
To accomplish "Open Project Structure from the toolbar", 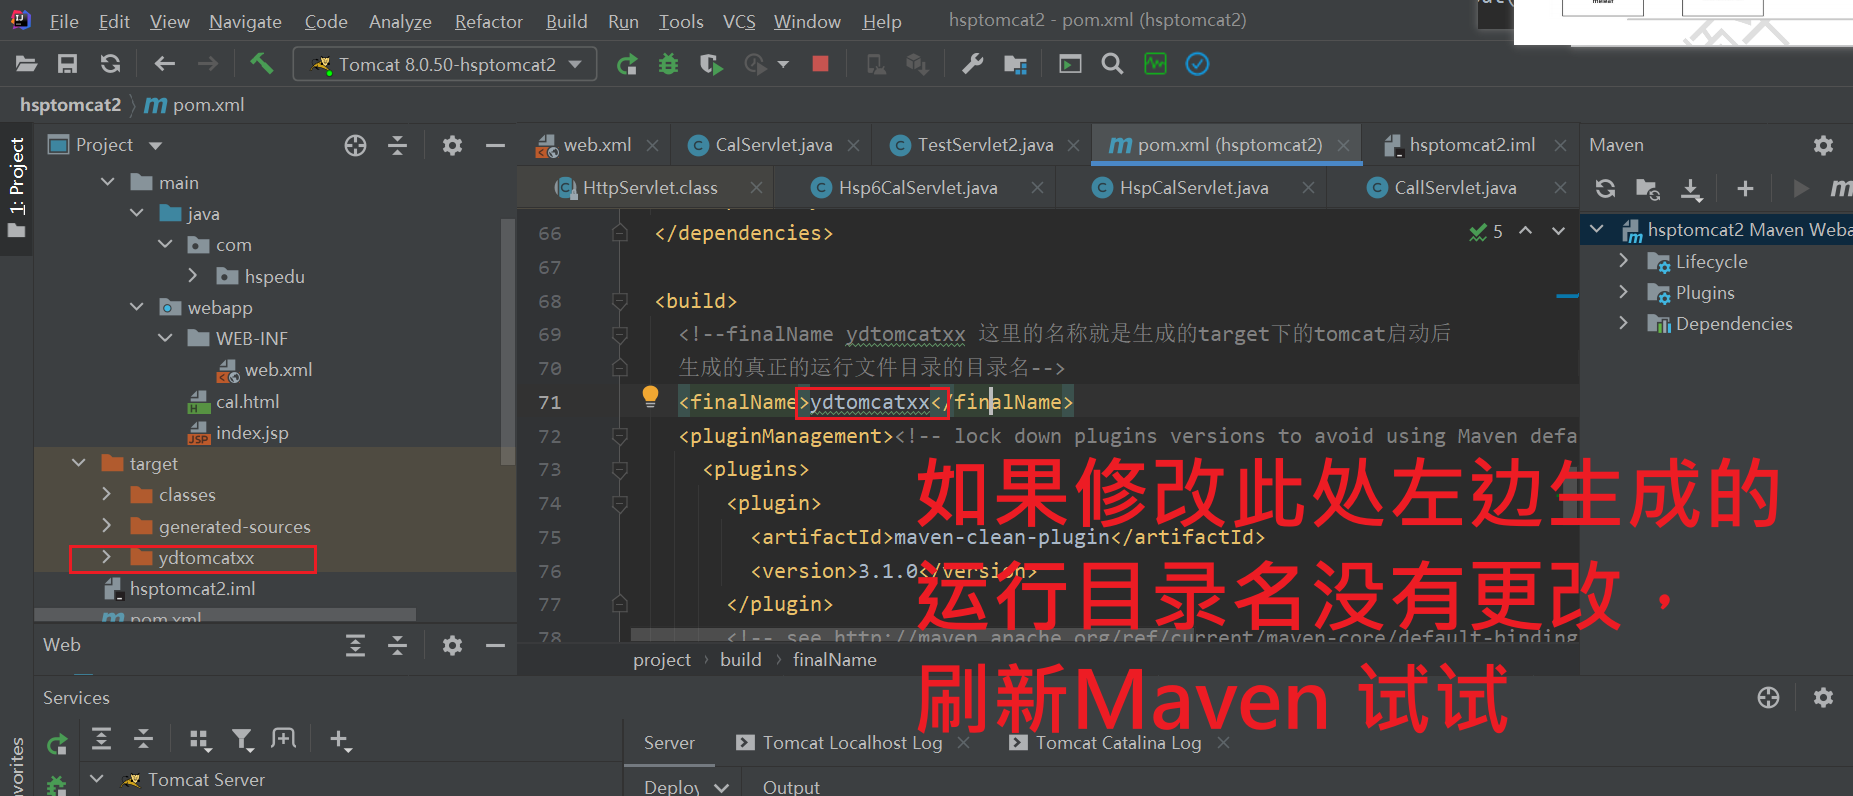I will [1015, 65].
